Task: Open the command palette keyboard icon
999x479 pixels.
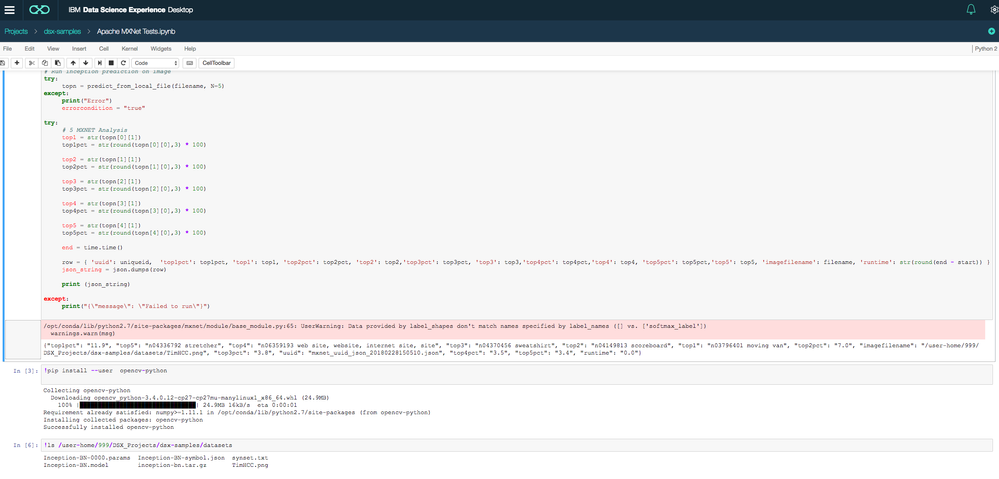Action: pos(189,63)
